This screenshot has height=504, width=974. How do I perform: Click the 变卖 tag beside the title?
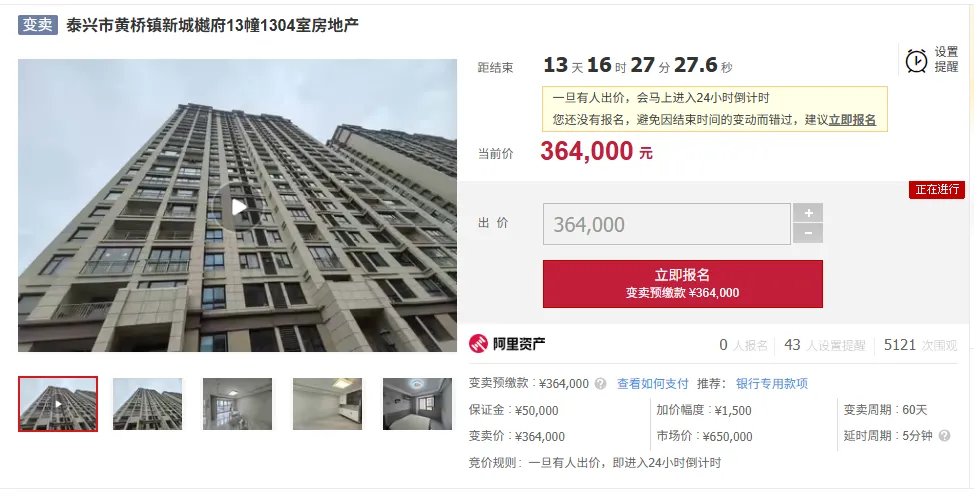pyautogui.click(x=38, y=25)
